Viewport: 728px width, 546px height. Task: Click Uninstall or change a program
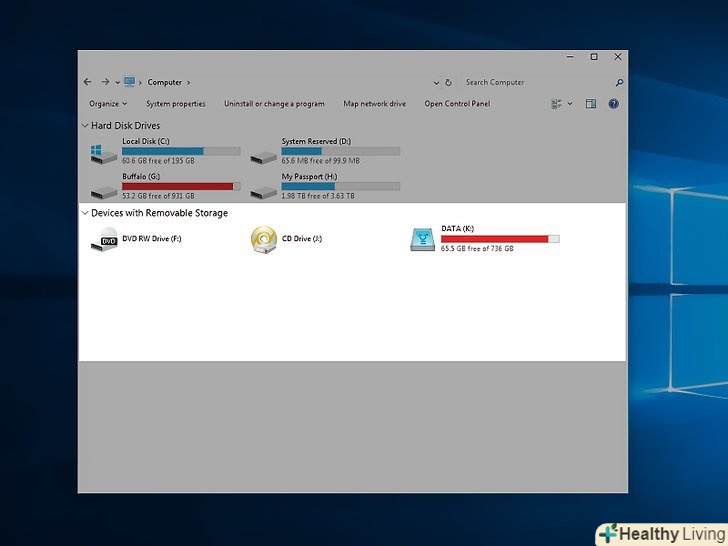pyautogui.click(x=274, y=104)
